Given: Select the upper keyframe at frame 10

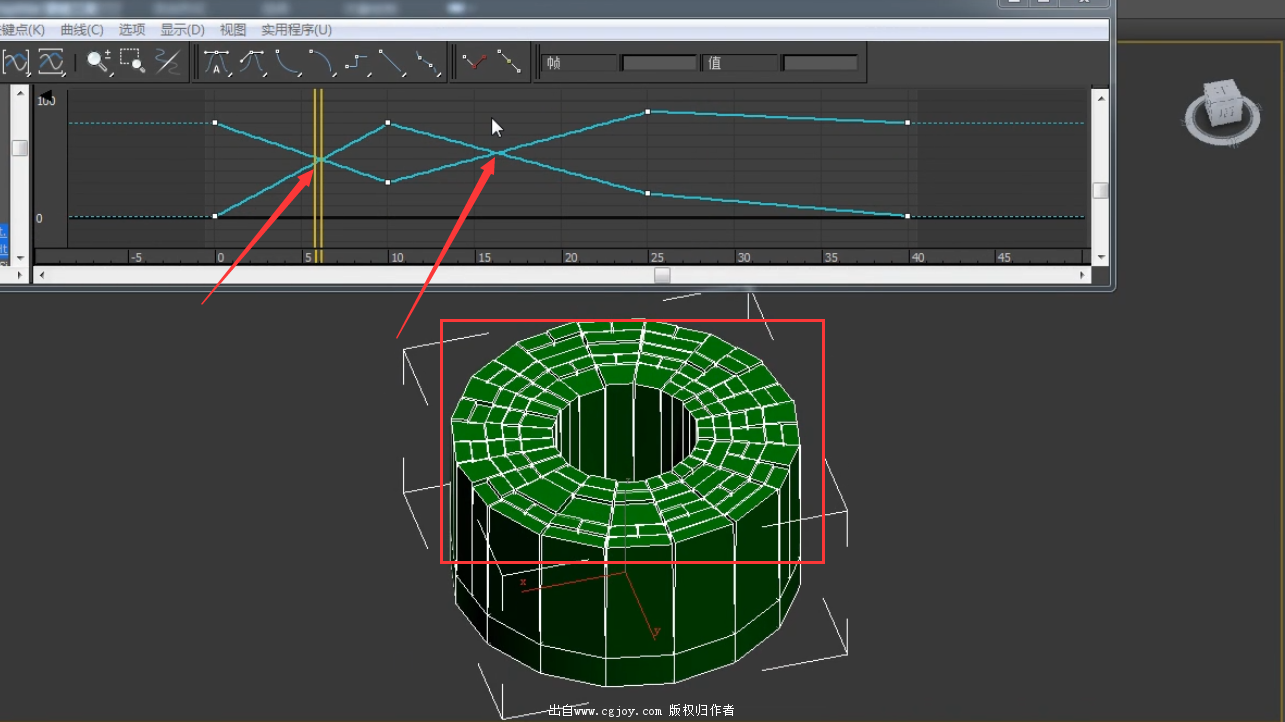Looking at the screenshot, I should [388, 123].
